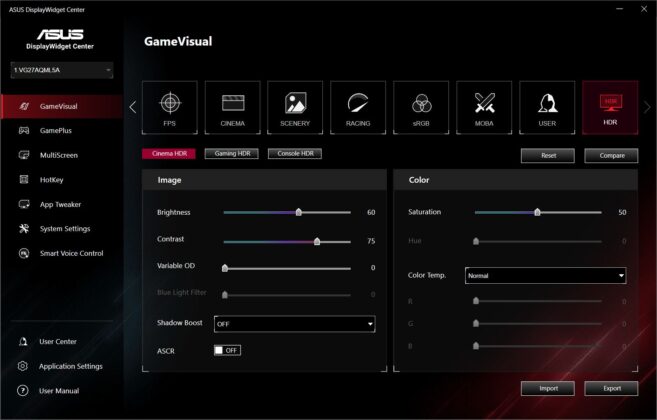Click the MultiScreen monitor icon
657x420 pixels.
[x=24, y=155]
